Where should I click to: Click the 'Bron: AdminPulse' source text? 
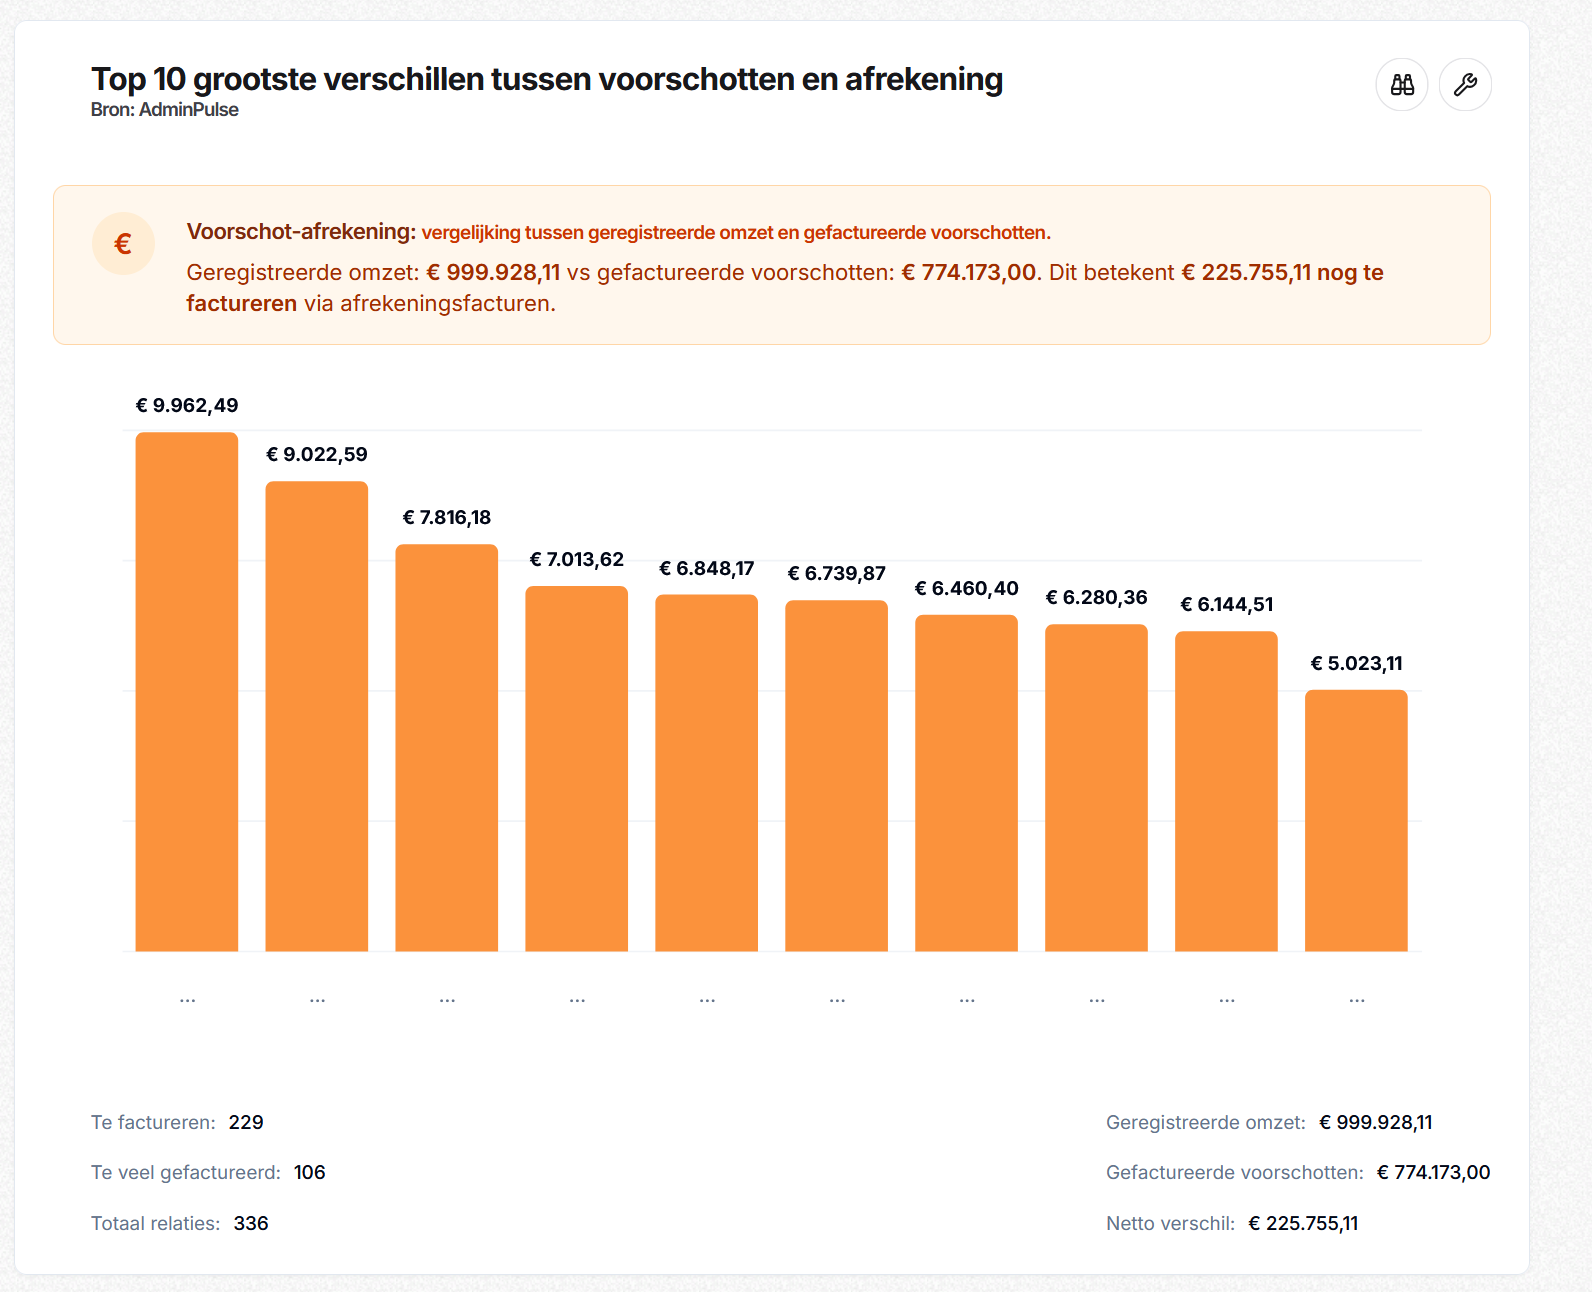165,110
